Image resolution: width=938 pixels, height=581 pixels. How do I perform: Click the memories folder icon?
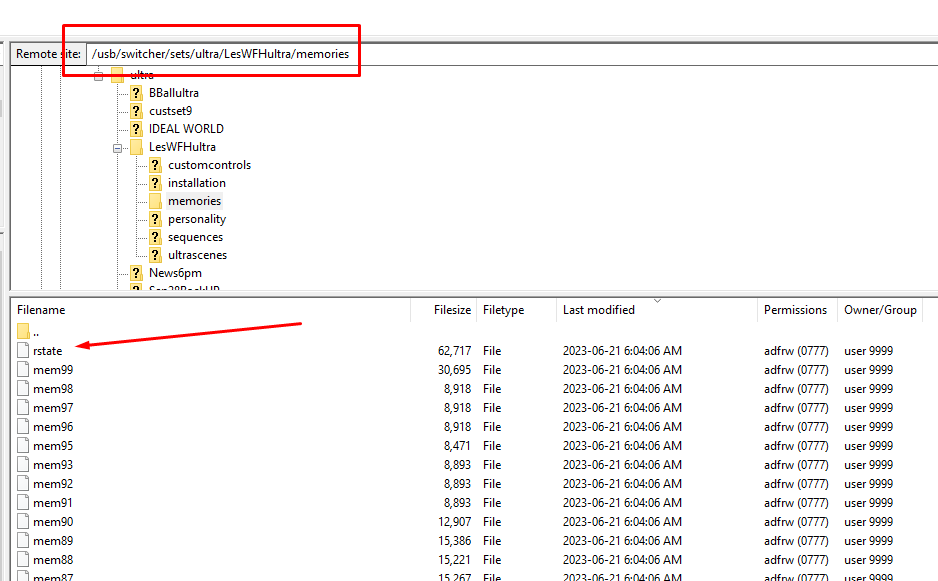[x=156, y=200]
